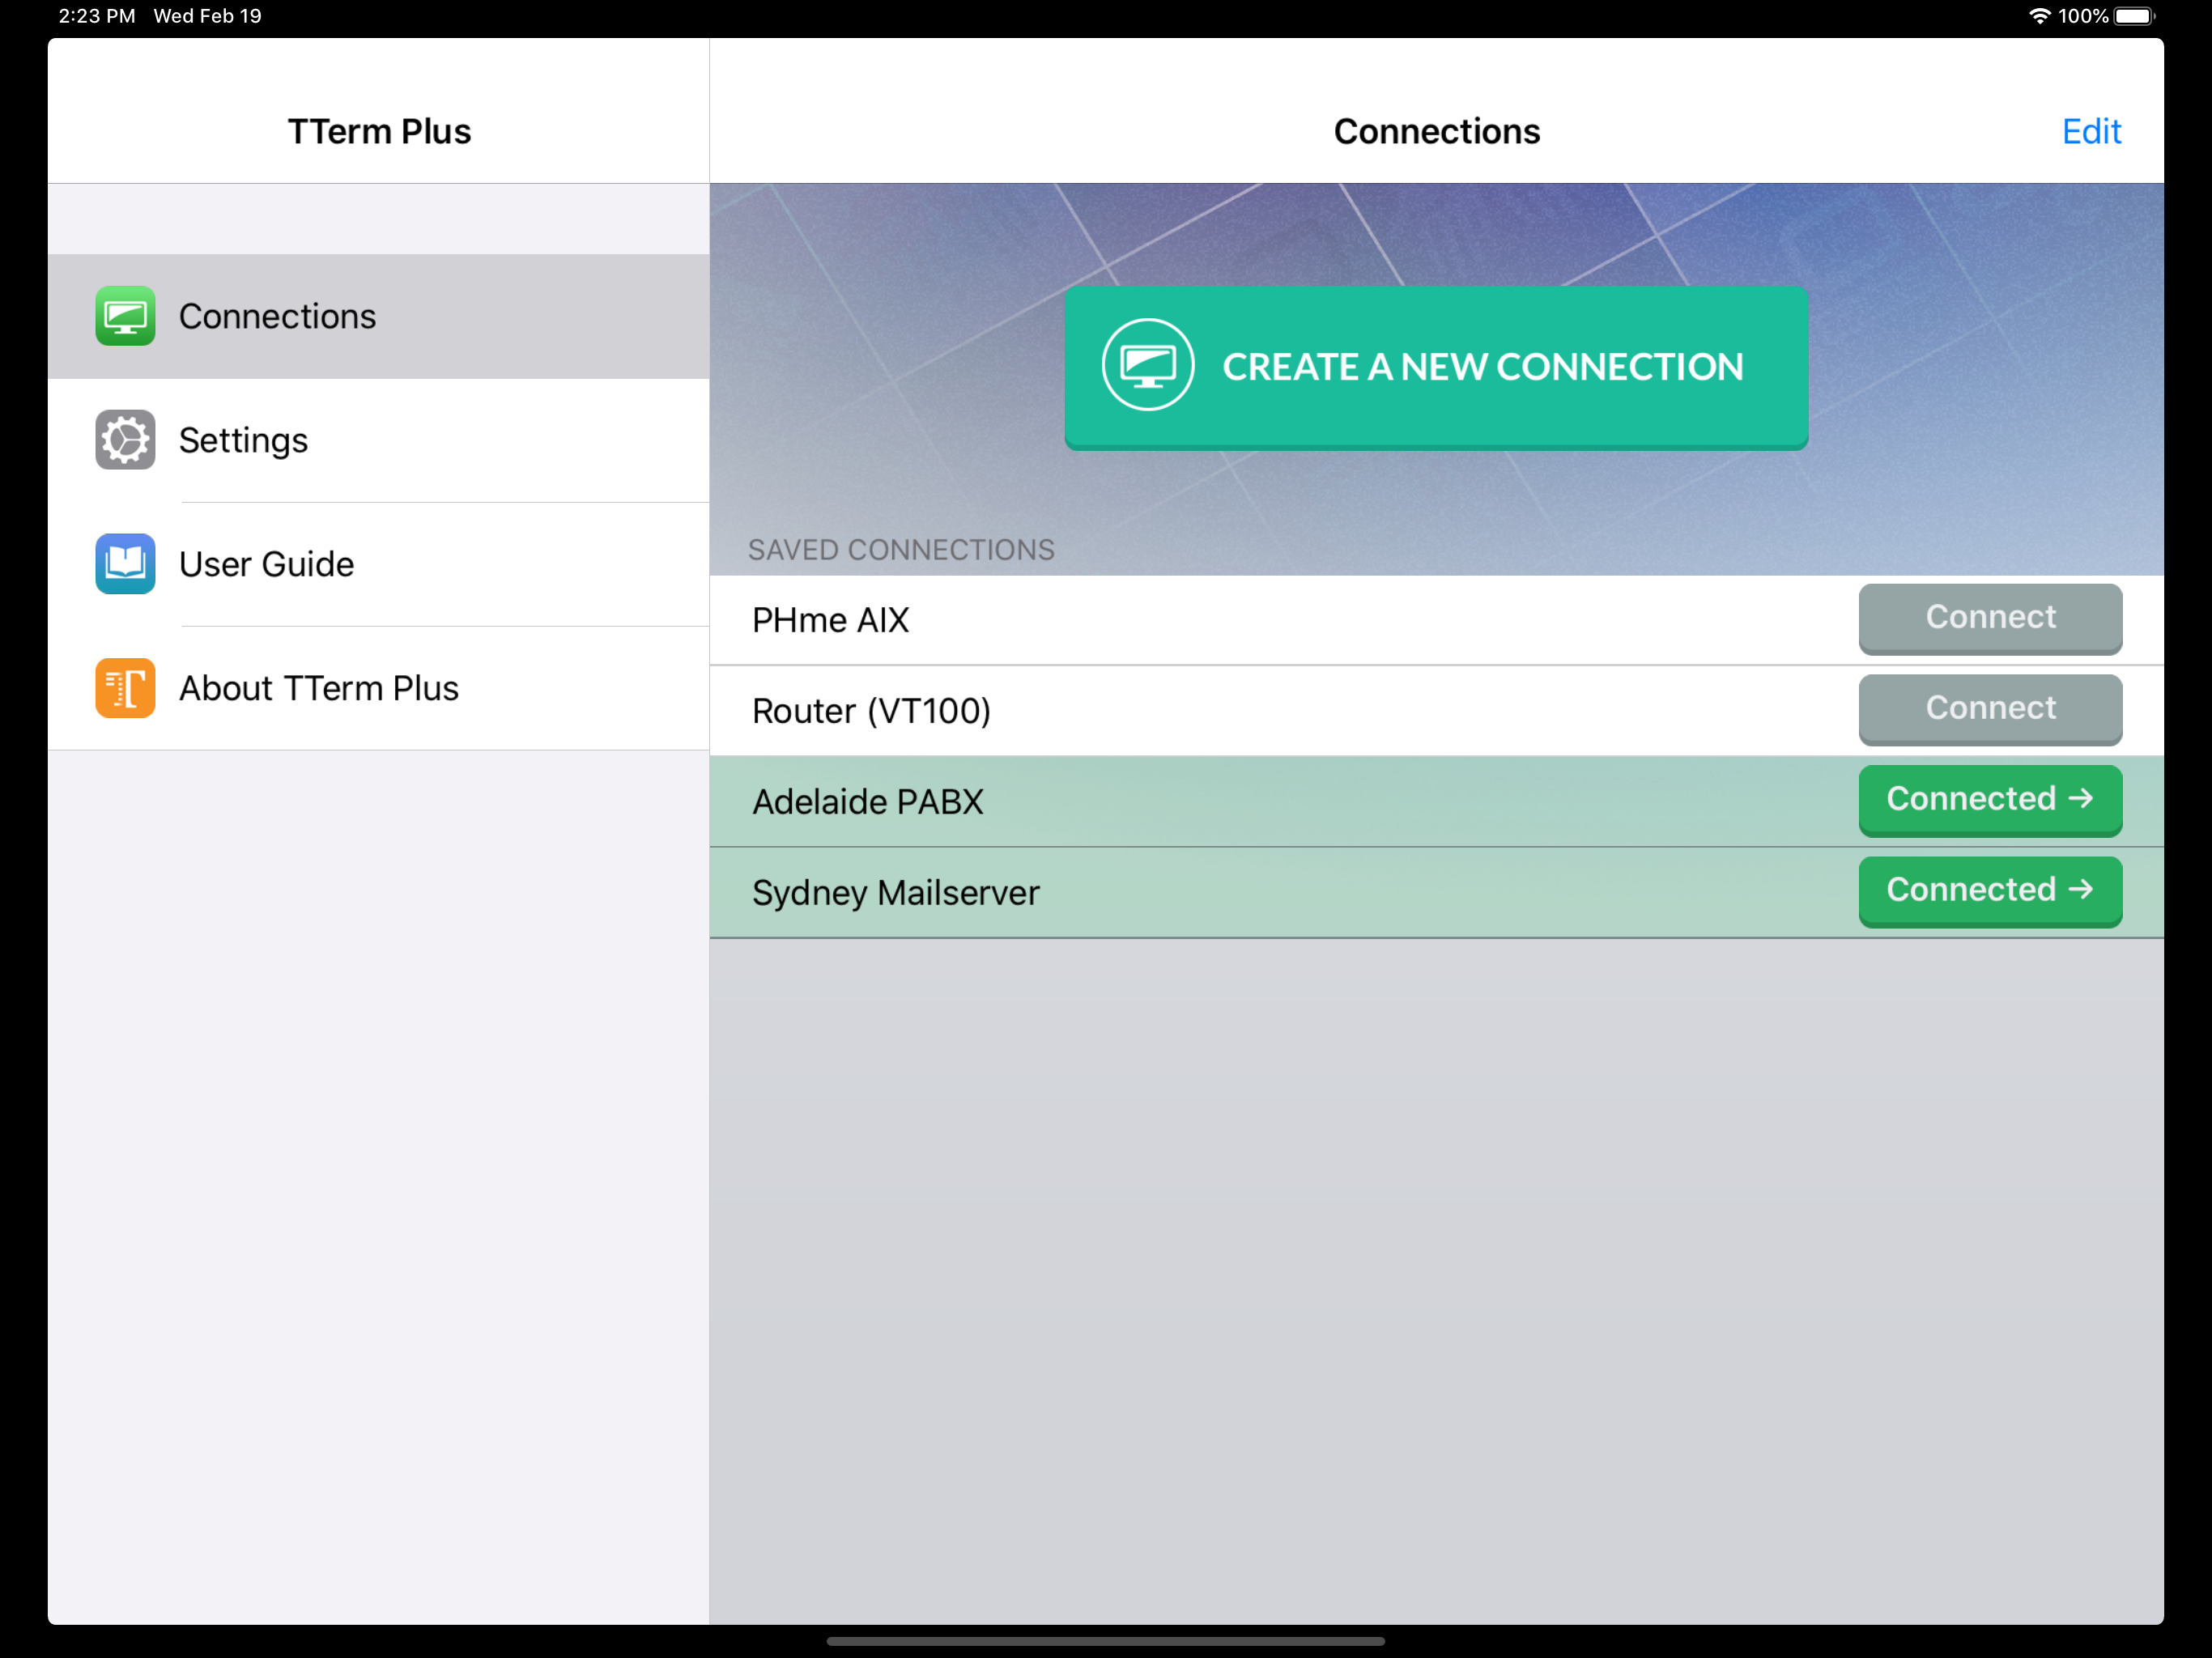Click the orange About TTerm Plus icon

coord(125,688)
